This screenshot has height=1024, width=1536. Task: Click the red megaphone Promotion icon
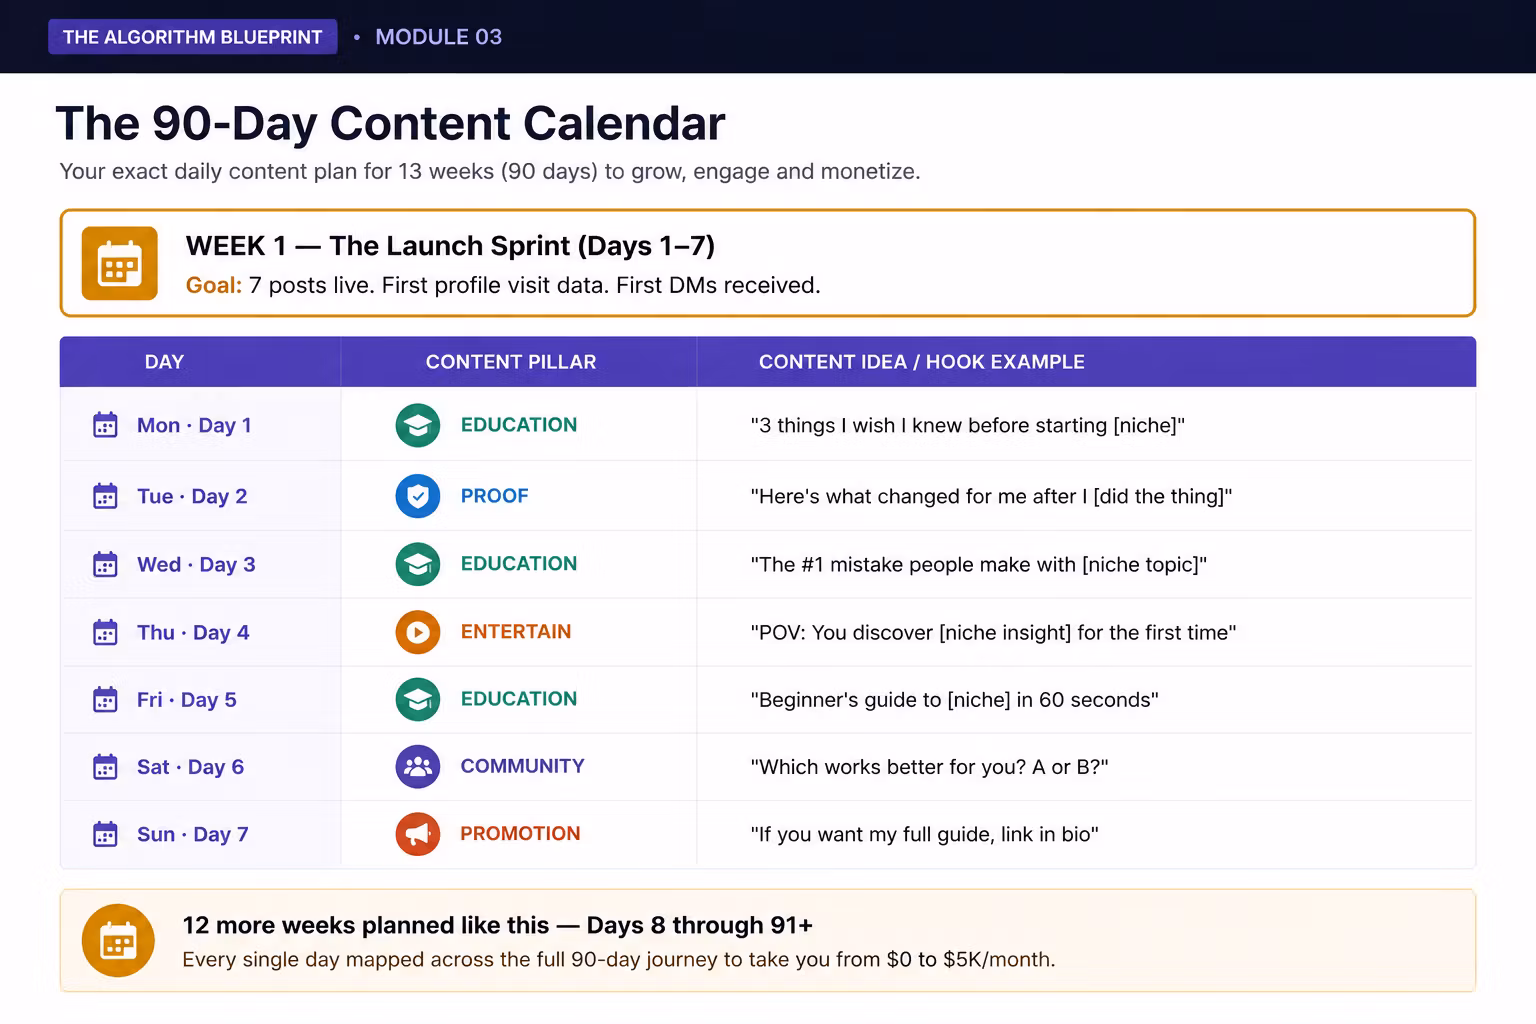[418, 834]
